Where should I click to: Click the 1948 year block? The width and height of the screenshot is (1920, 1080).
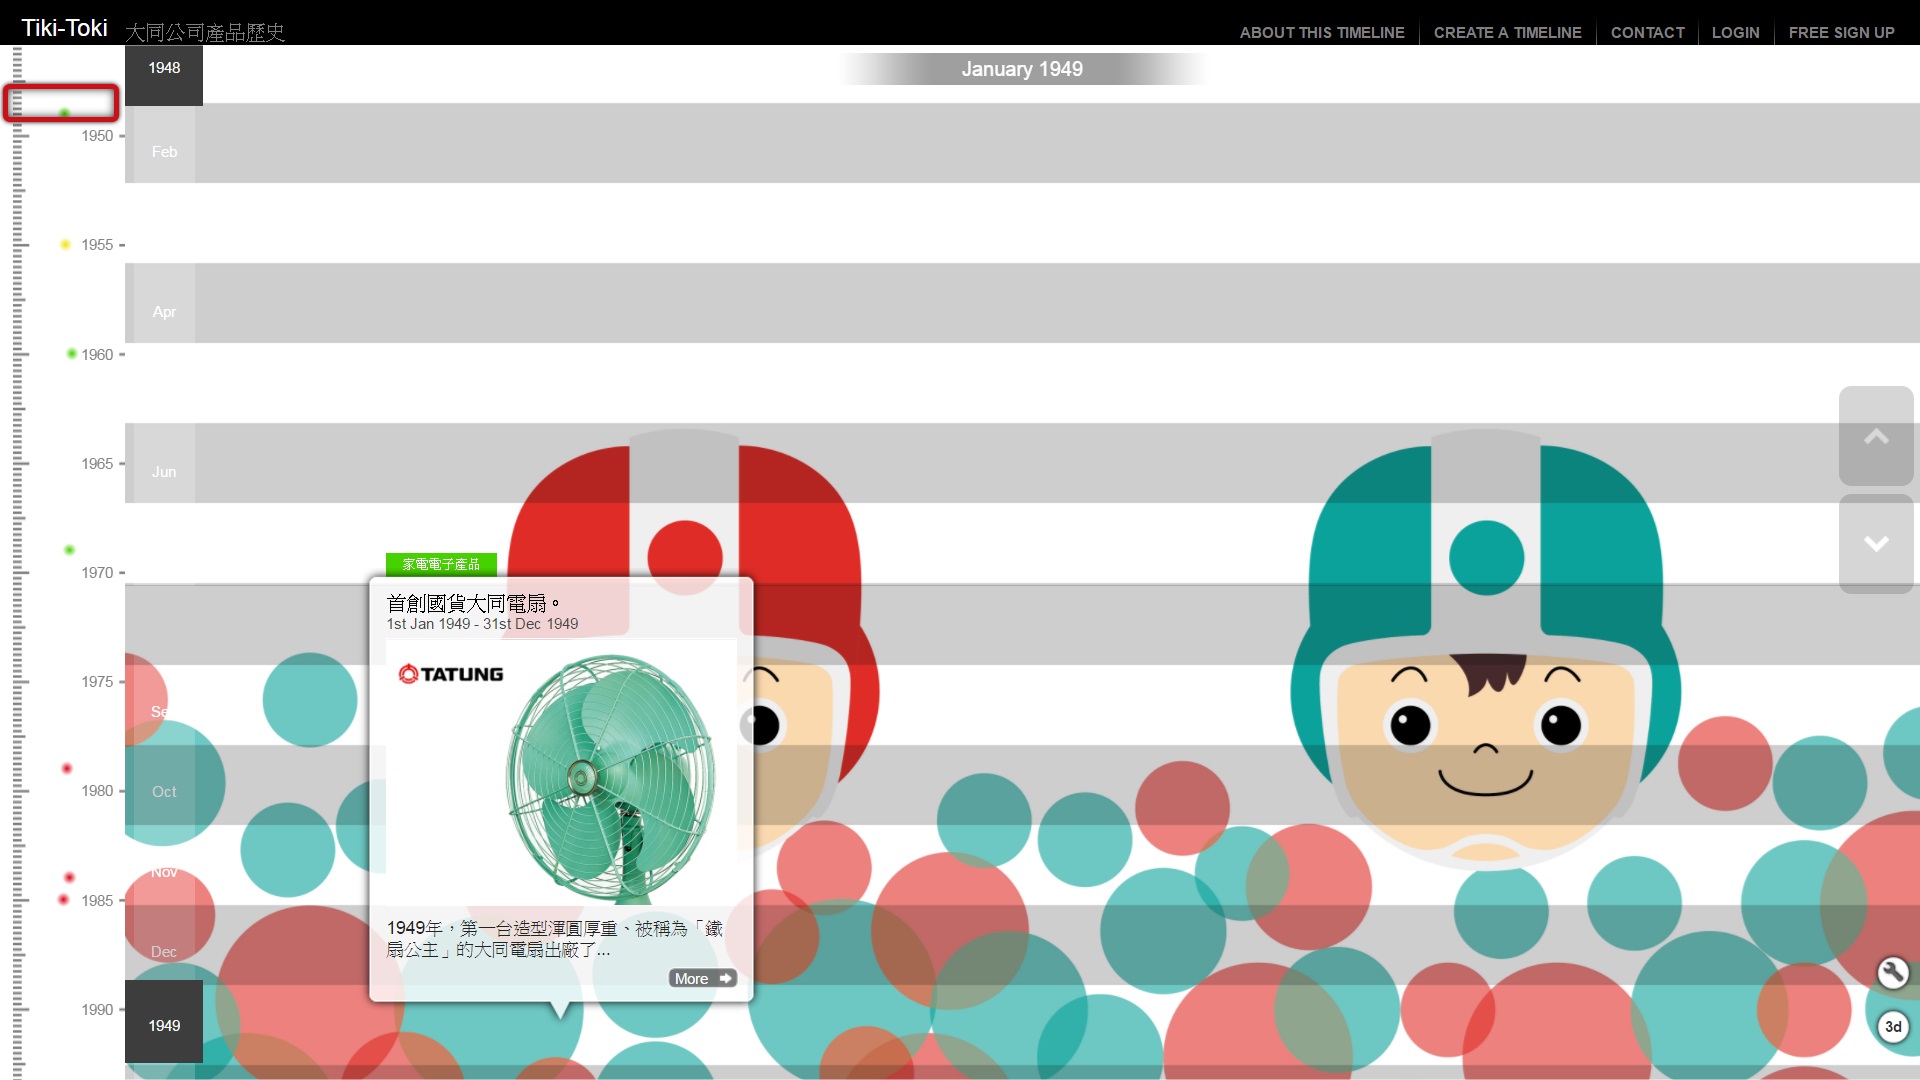pyautogui.click(x=164, y=75)
